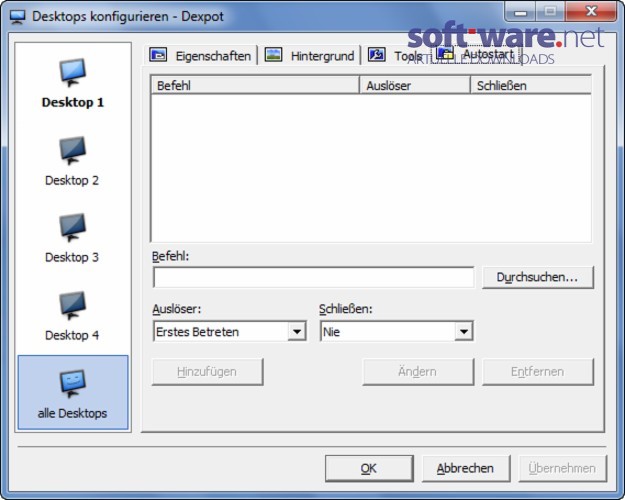Sort by the Auslöser column header

point(415,85)
